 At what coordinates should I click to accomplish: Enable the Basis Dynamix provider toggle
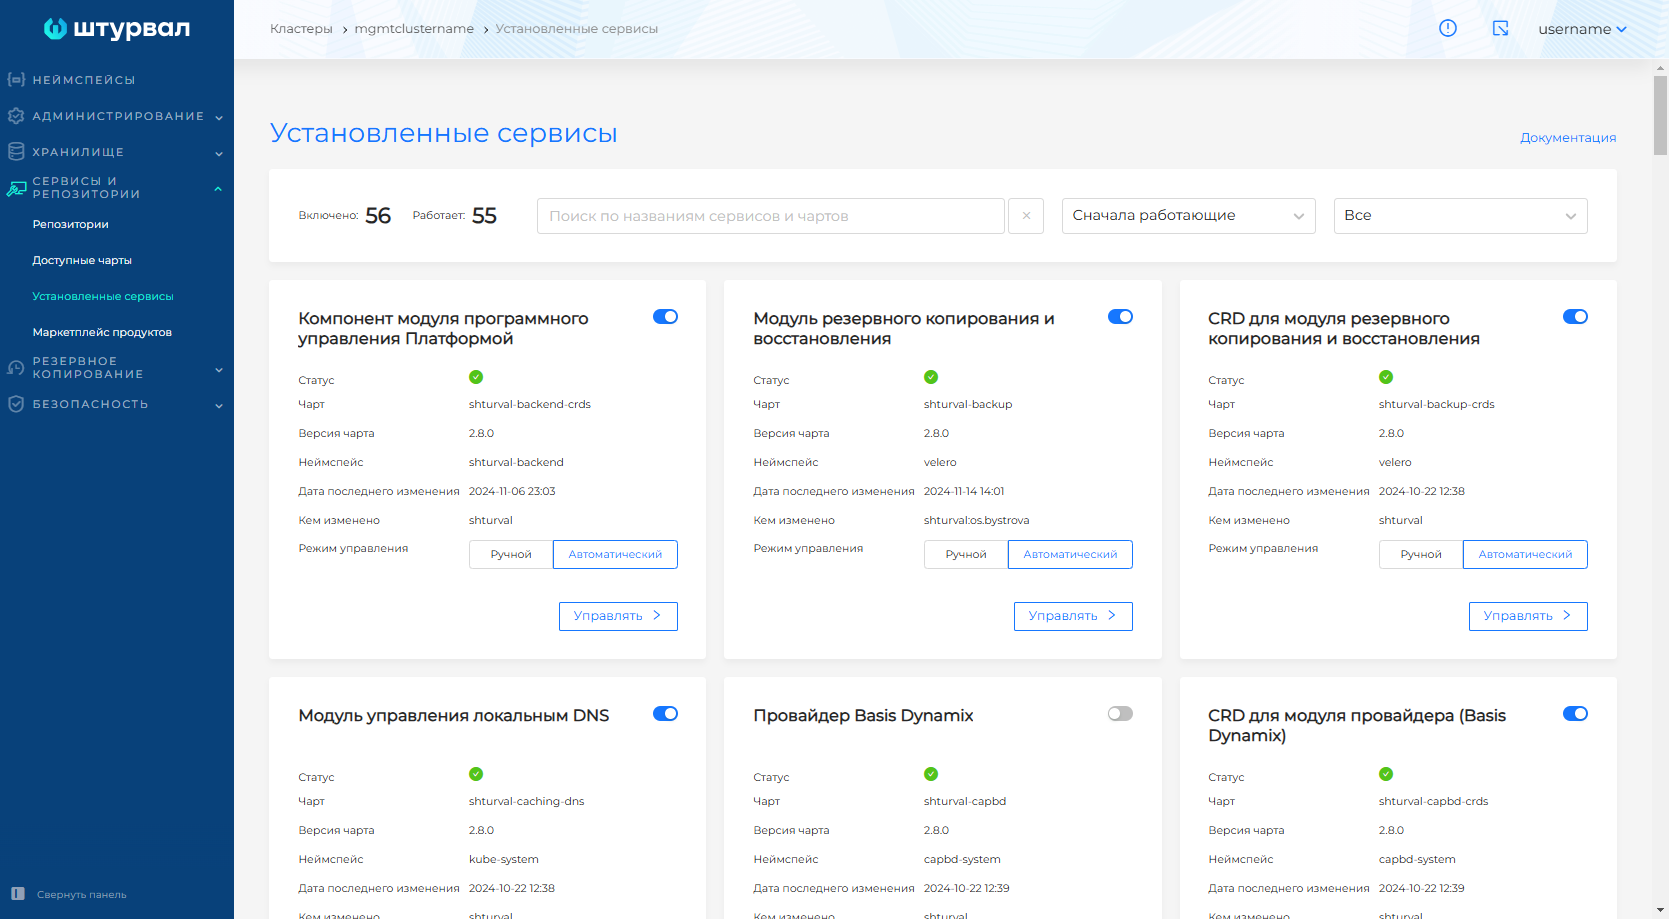[1120, 714]
